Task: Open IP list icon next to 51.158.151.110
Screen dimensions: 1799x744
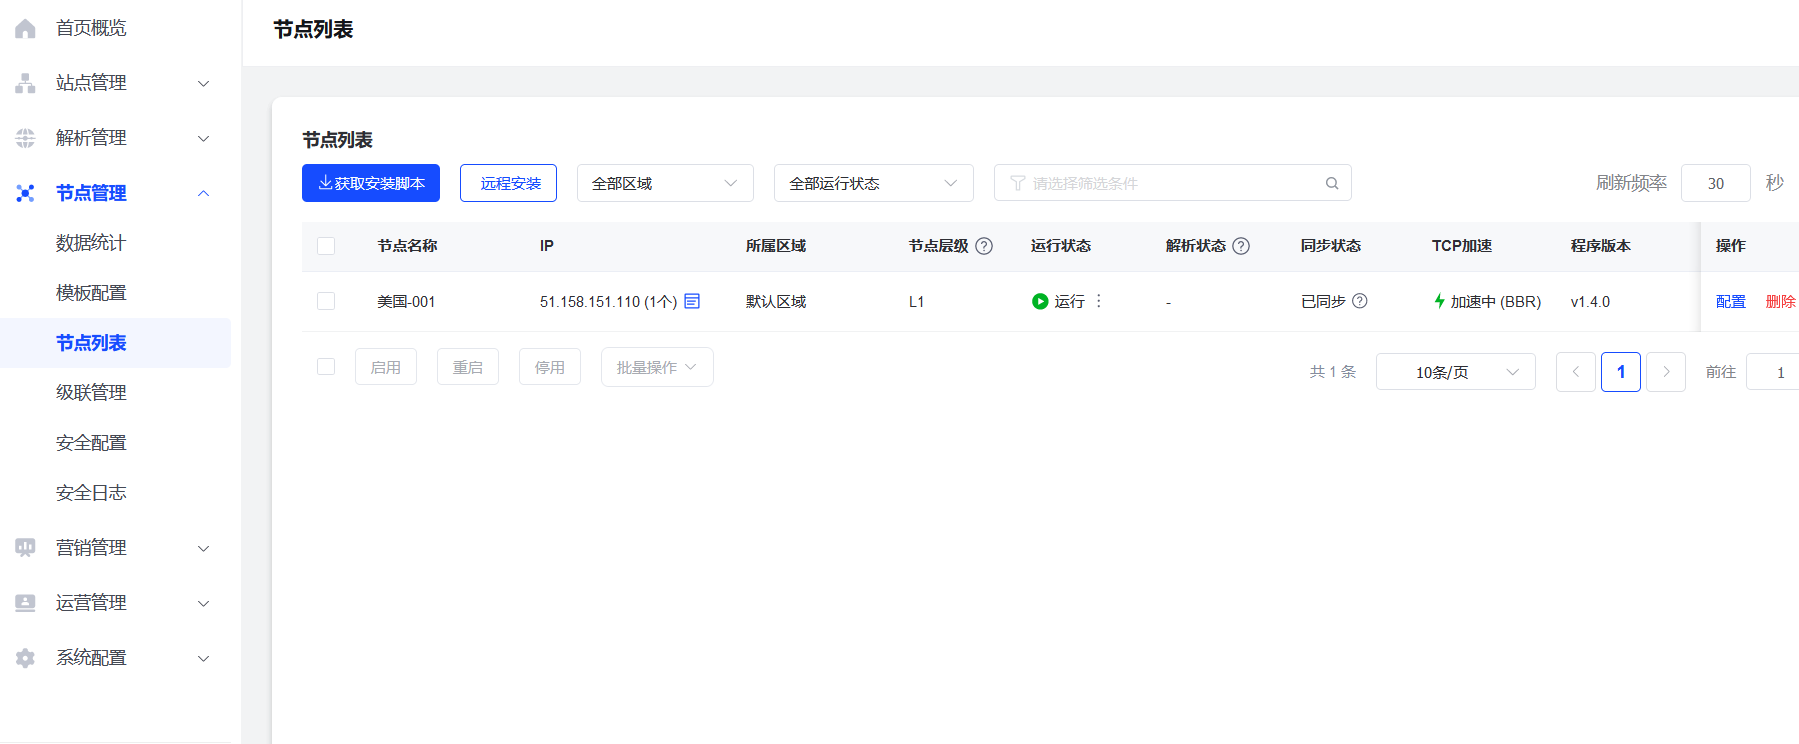Action: tap(692, 301)
